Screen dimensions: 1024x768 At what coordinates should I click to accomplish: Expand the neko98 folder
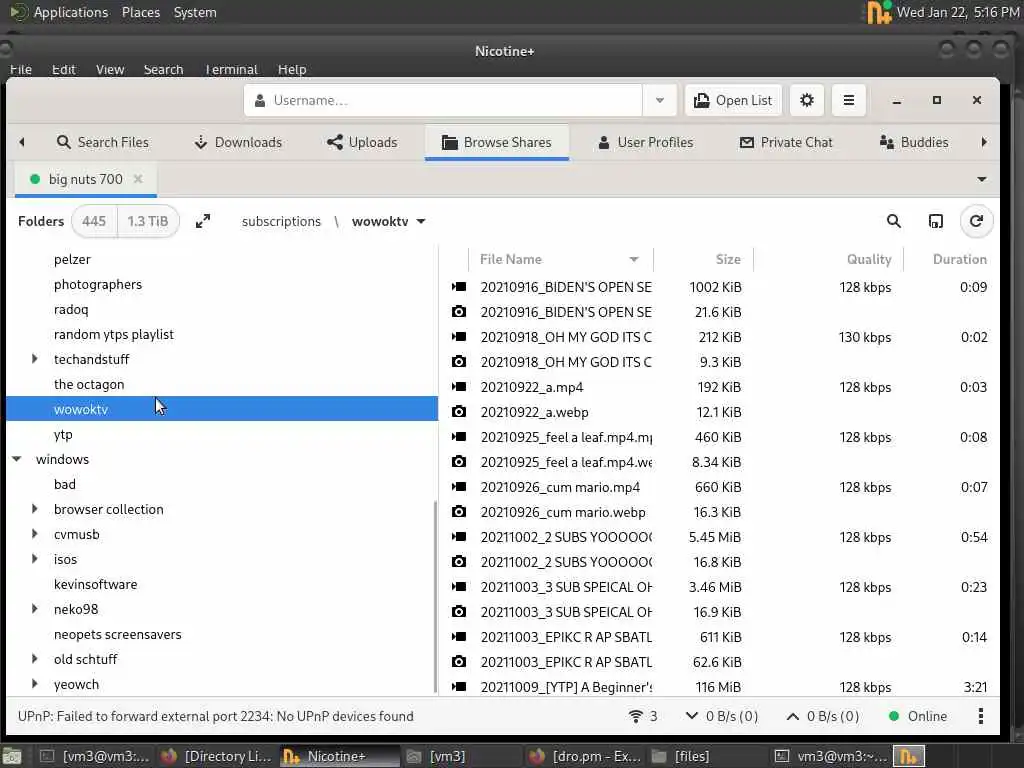(35, 609)
